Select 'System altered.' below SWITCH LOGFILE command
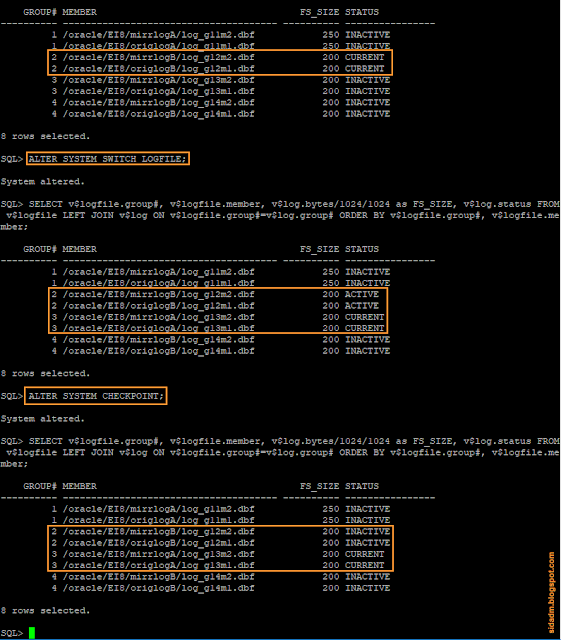This screenshot has height=640, width=561. tap(43, 182)
